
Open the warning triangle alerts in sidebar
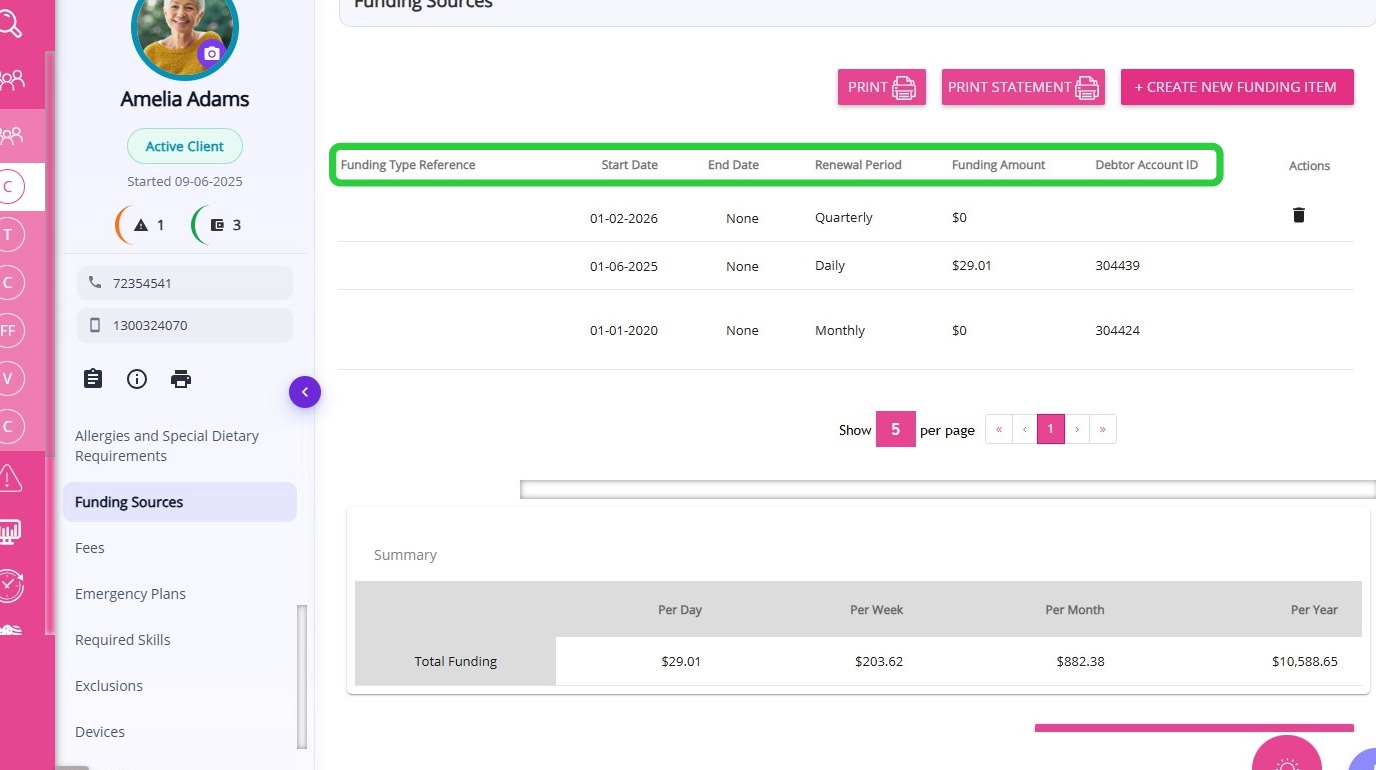coord(11,478)
